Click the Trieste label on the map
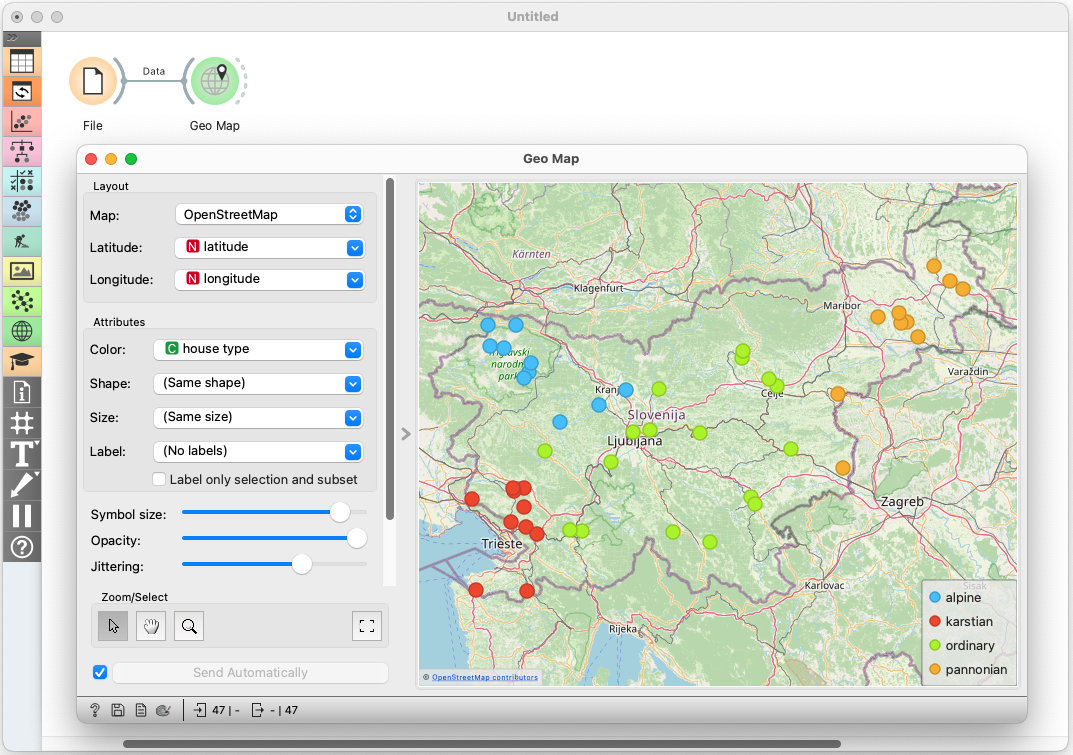Image resolution: width=1073 pixels, height=755 pixels. (502, 544)
